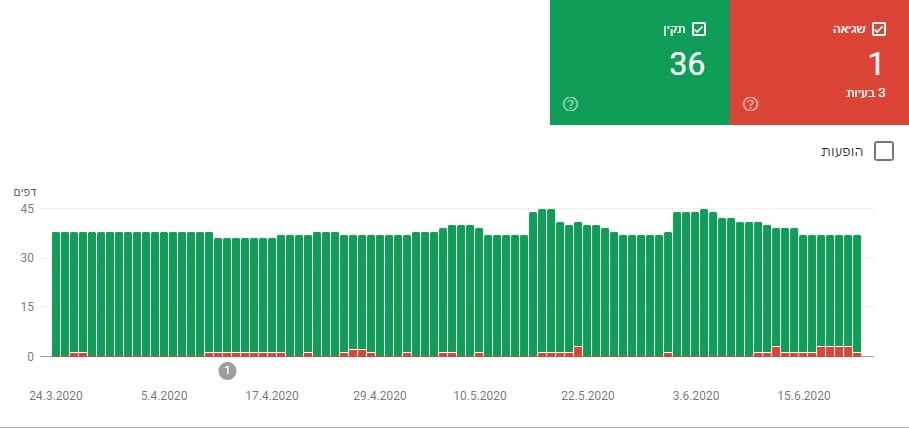Click the gray annotation marker numbered 1
Viewport: 909px width, 428px height.
[x=227, y=371]
